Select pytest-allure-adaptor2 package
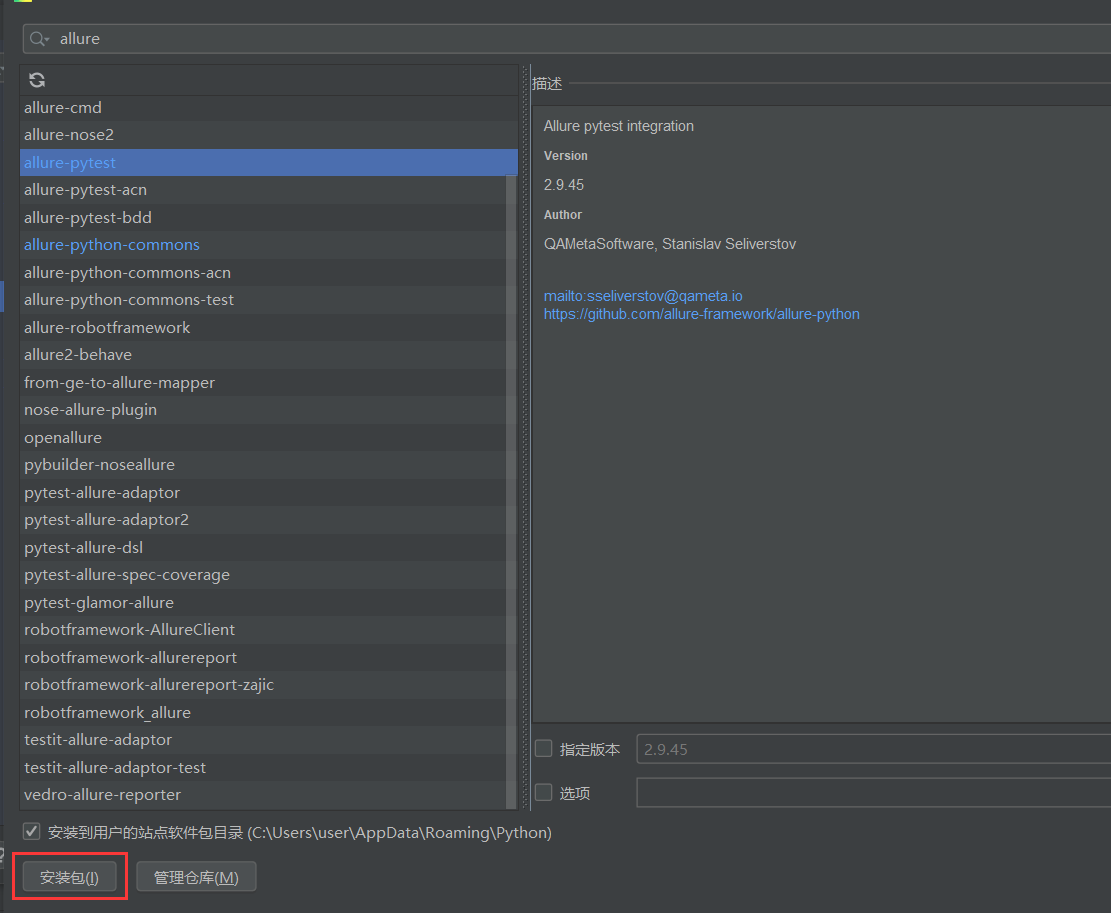 pos(264,520)
